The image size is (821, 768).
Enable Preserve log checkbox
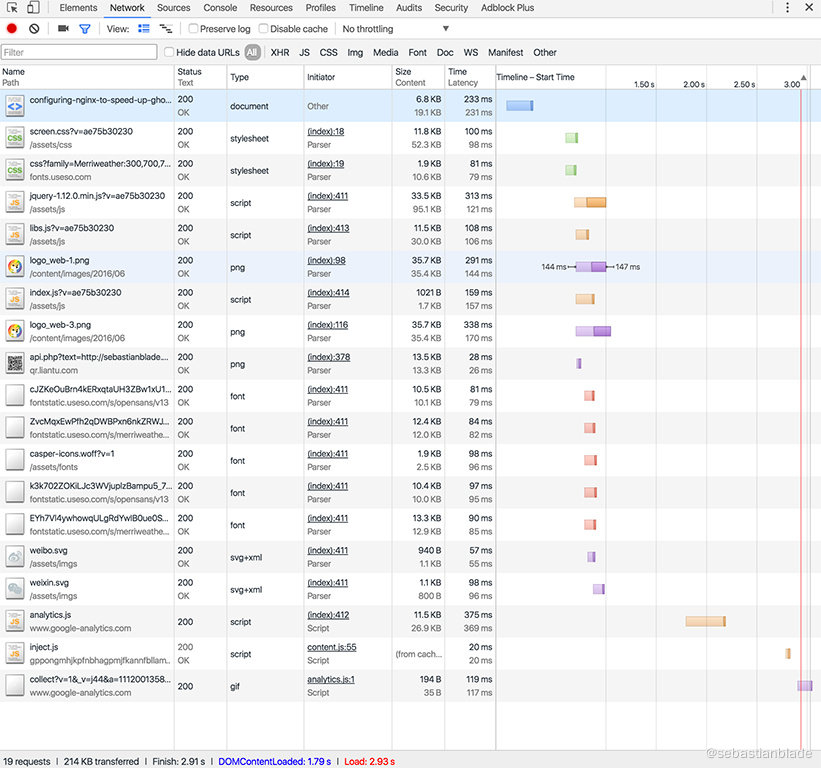tap(193, 29)
